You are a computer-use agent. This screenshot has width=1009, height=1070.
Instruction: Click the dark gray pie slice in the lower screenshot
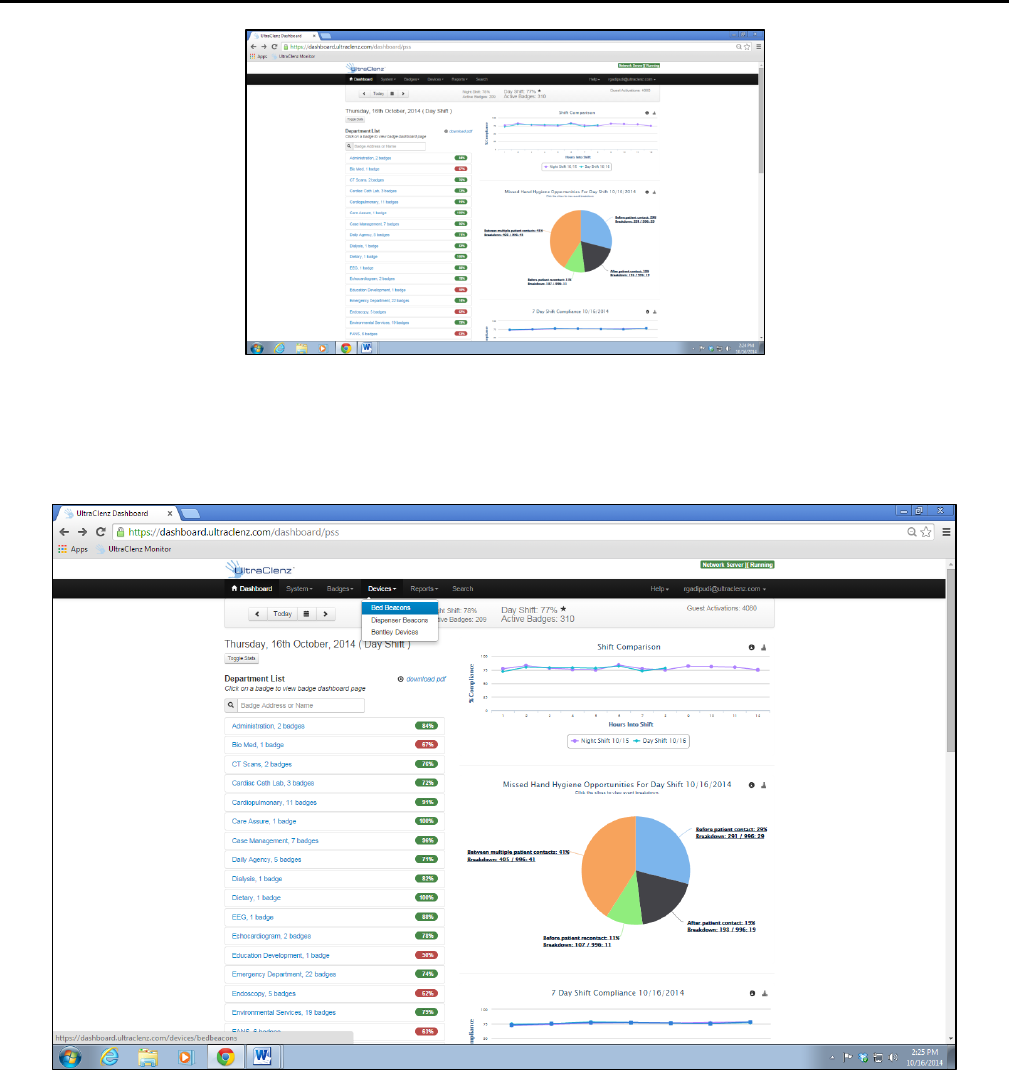660,895
